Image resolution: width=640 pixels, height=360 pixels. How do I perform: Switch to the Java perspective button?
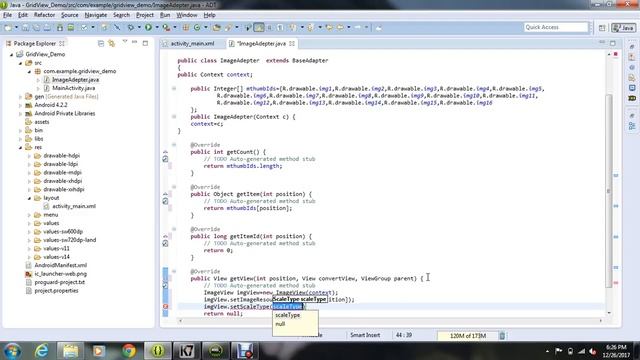pos(624,27)
